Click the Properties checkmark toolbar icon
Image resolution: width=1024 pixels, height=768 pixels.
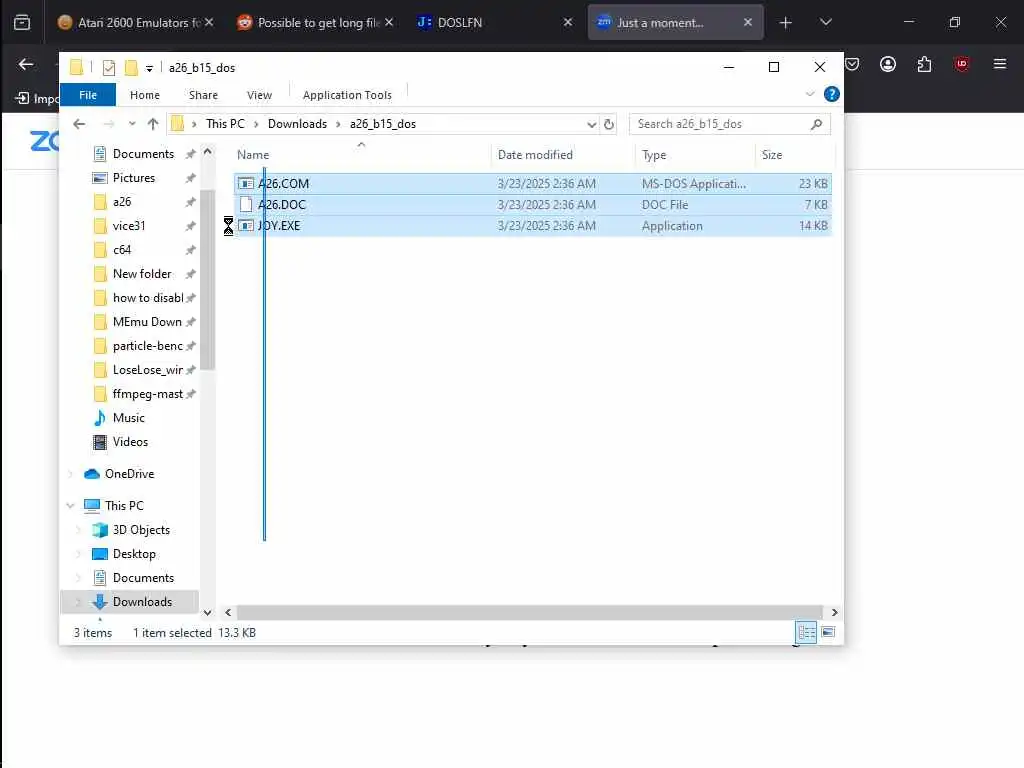click(109, 68)
